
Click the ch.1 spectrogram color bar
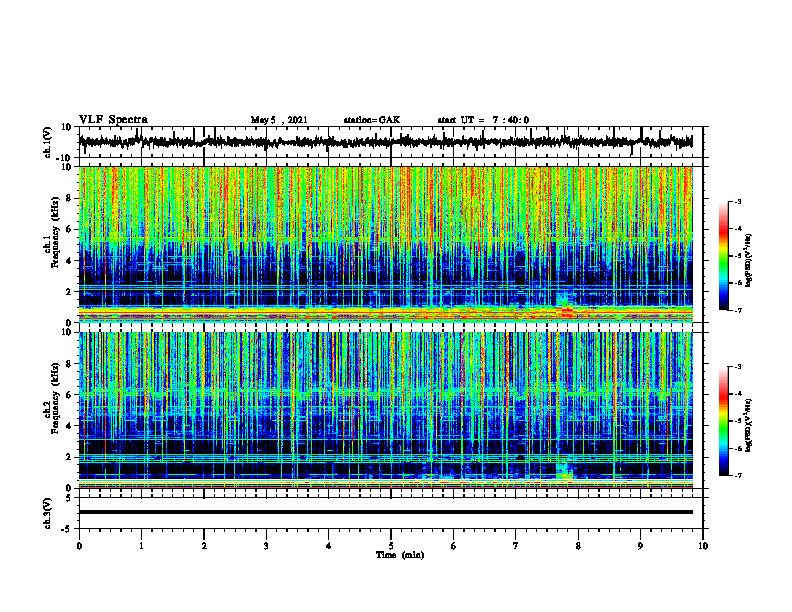tap(723, 256)
